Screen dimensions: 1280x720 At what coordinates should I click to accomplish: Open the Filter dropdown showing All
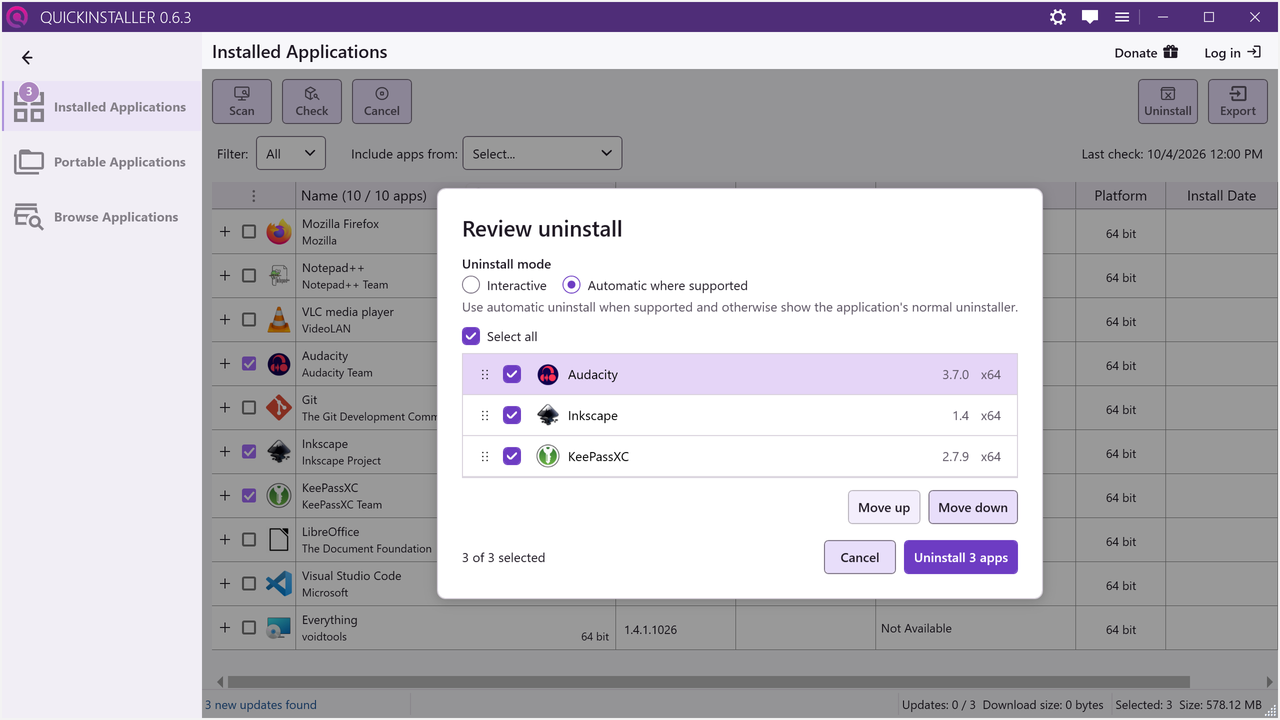291,154
